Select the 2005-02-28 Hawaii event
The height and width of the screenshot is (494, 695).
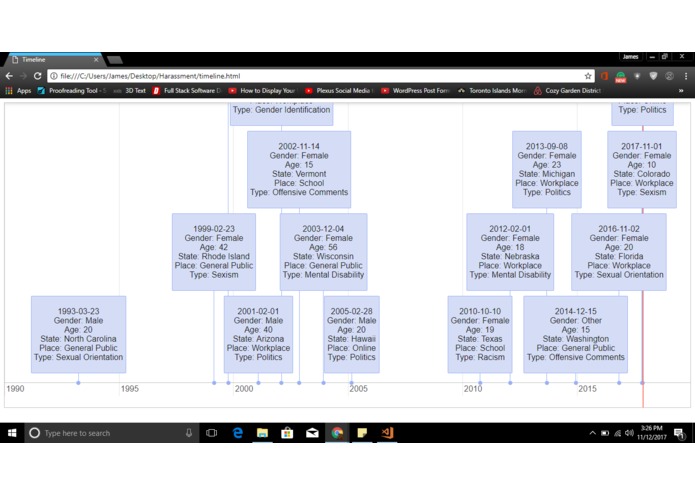pos(351,335)
